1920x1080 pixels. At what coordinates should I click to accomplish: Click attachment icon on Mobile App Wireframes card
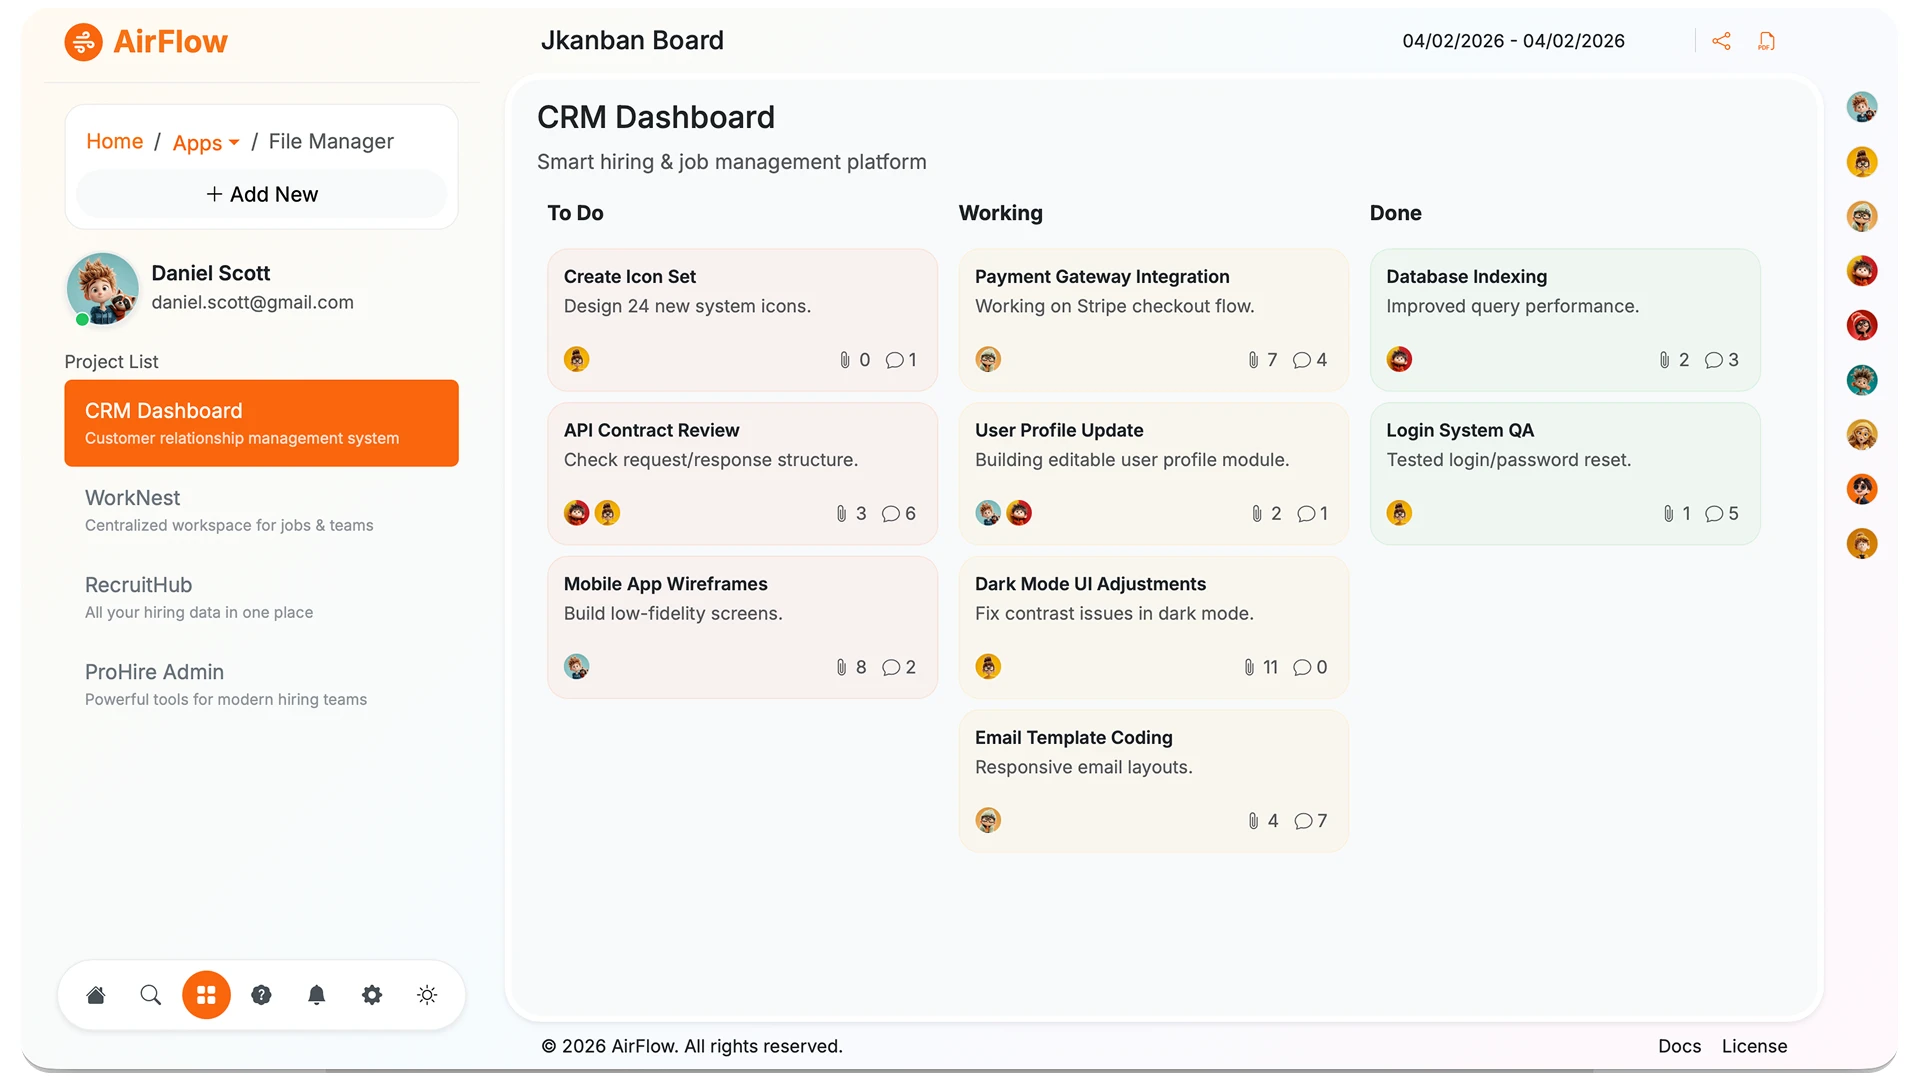tap(841, 667)
